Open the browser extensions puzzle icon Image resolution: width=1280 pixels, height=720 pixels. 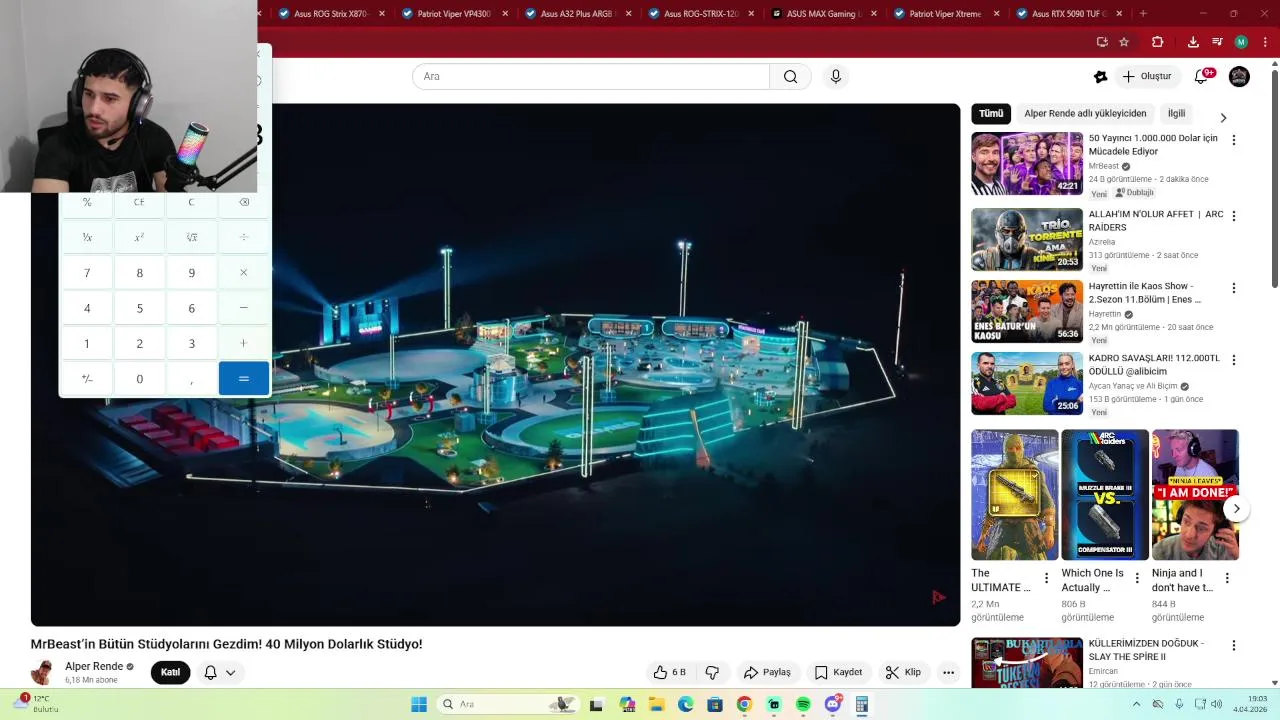(1157, 42)
